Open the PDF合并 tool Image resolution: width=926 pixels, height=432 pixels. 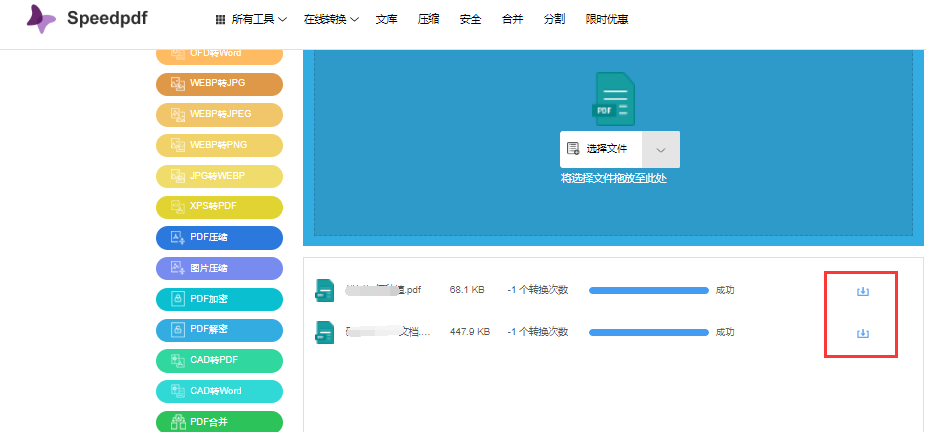[219, 421]
